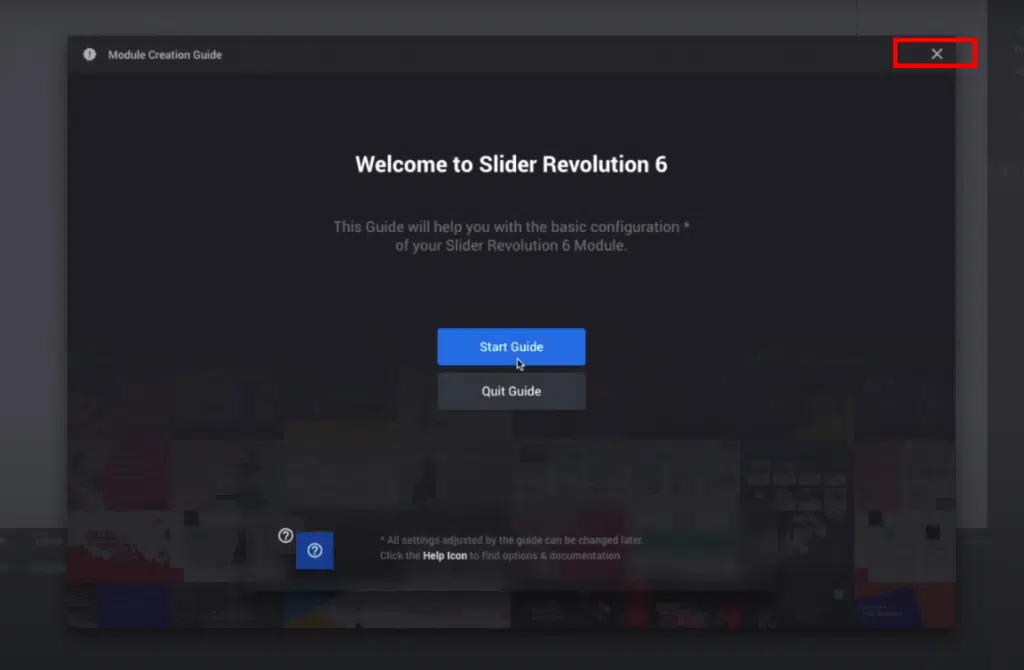Click the empty dialog title bar area

[x=550, y=54]
